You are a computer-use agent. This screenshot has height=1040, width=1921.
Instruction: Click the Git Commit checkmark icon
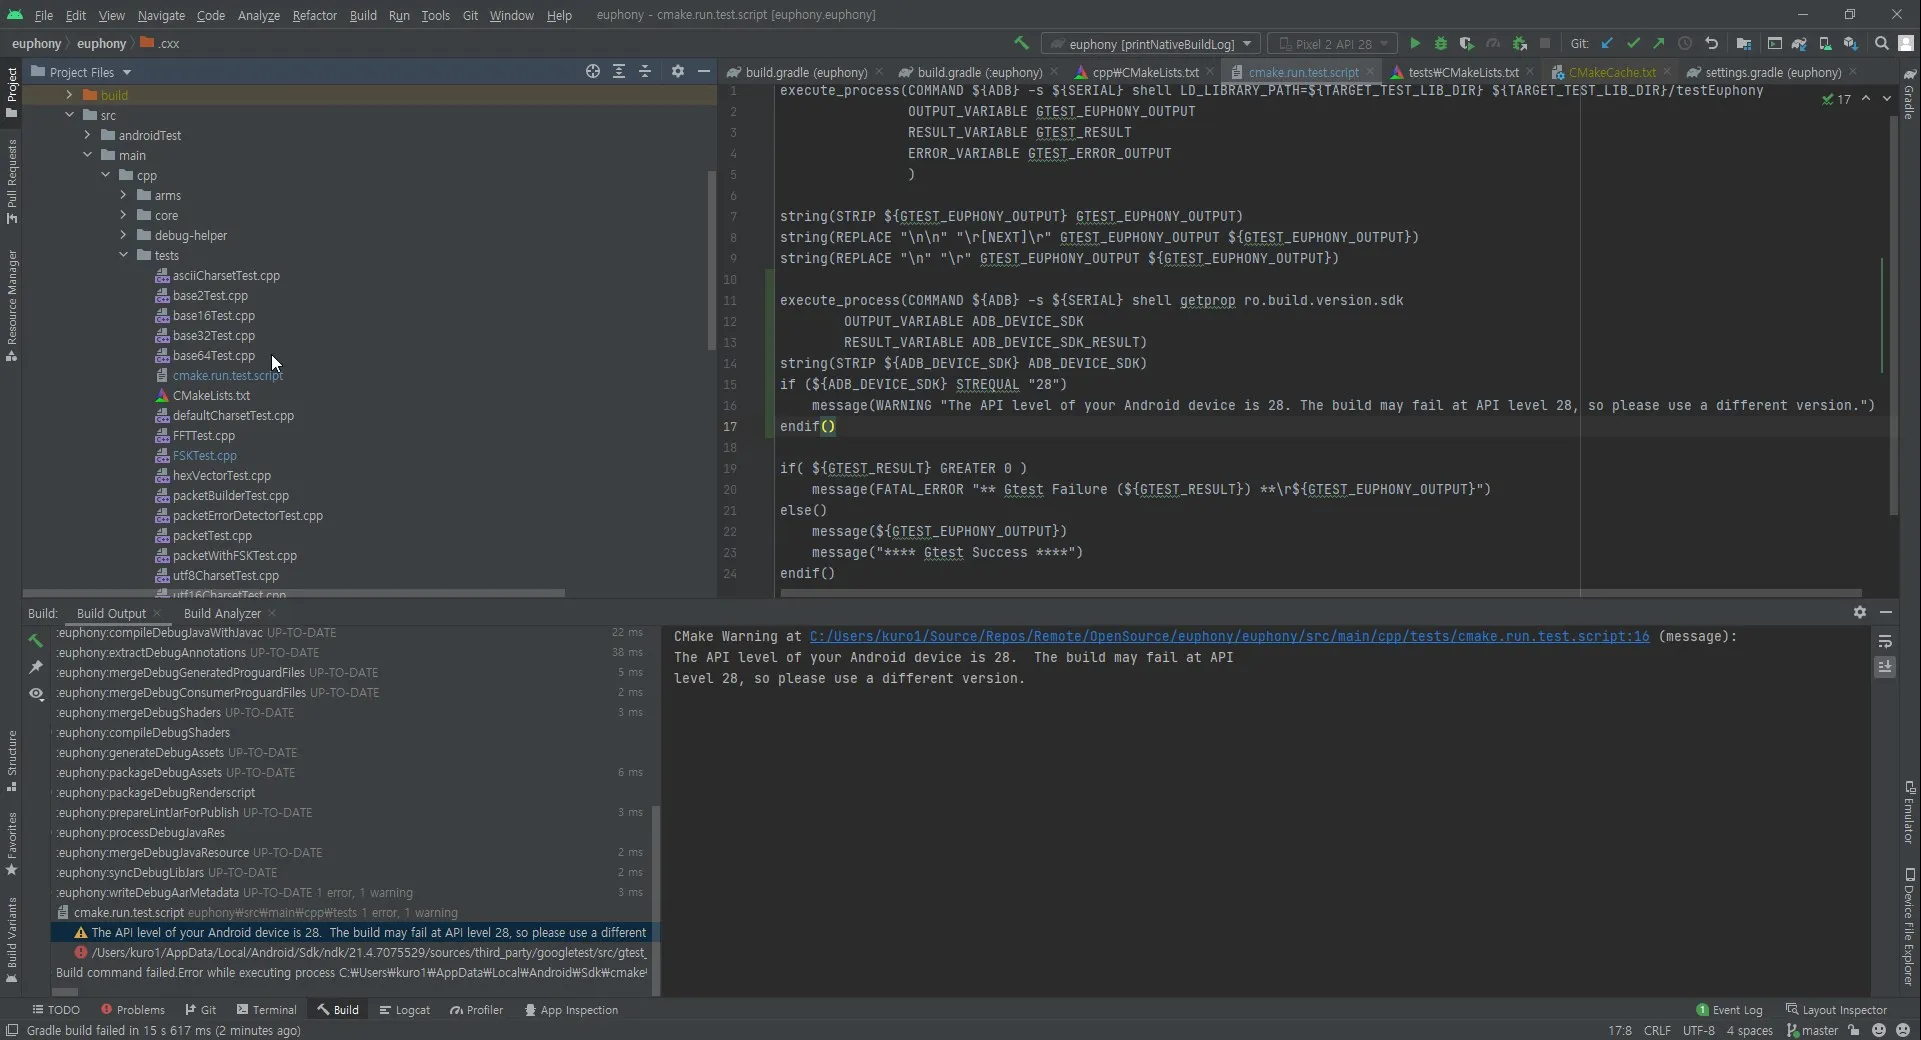tap(1633, 44)
